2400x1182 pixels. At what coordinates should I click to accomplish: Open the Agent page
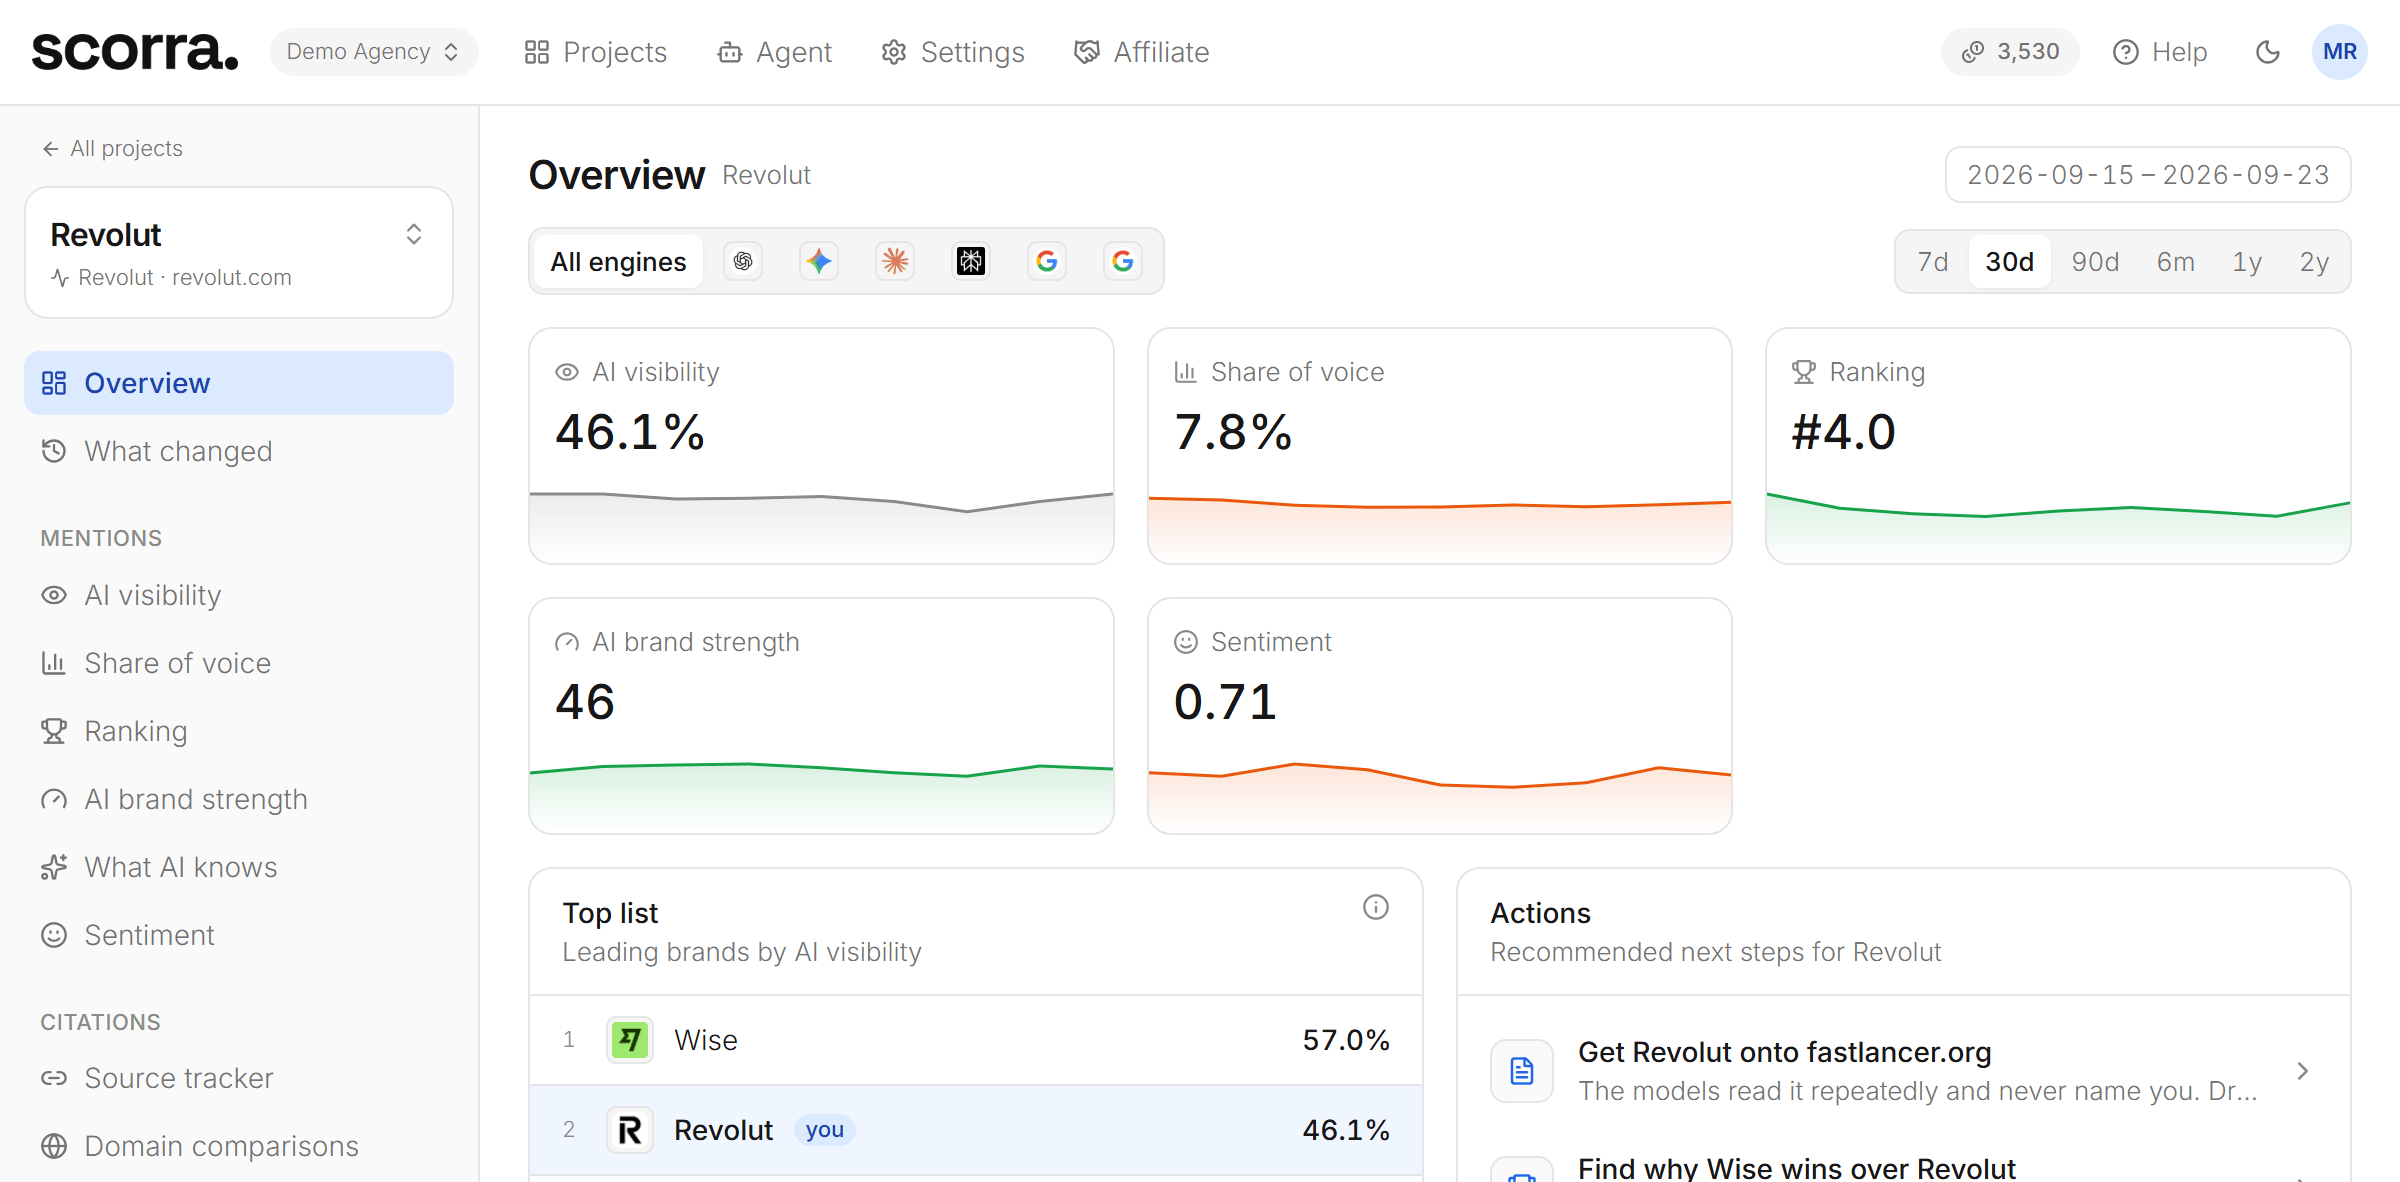coord(775,52)
